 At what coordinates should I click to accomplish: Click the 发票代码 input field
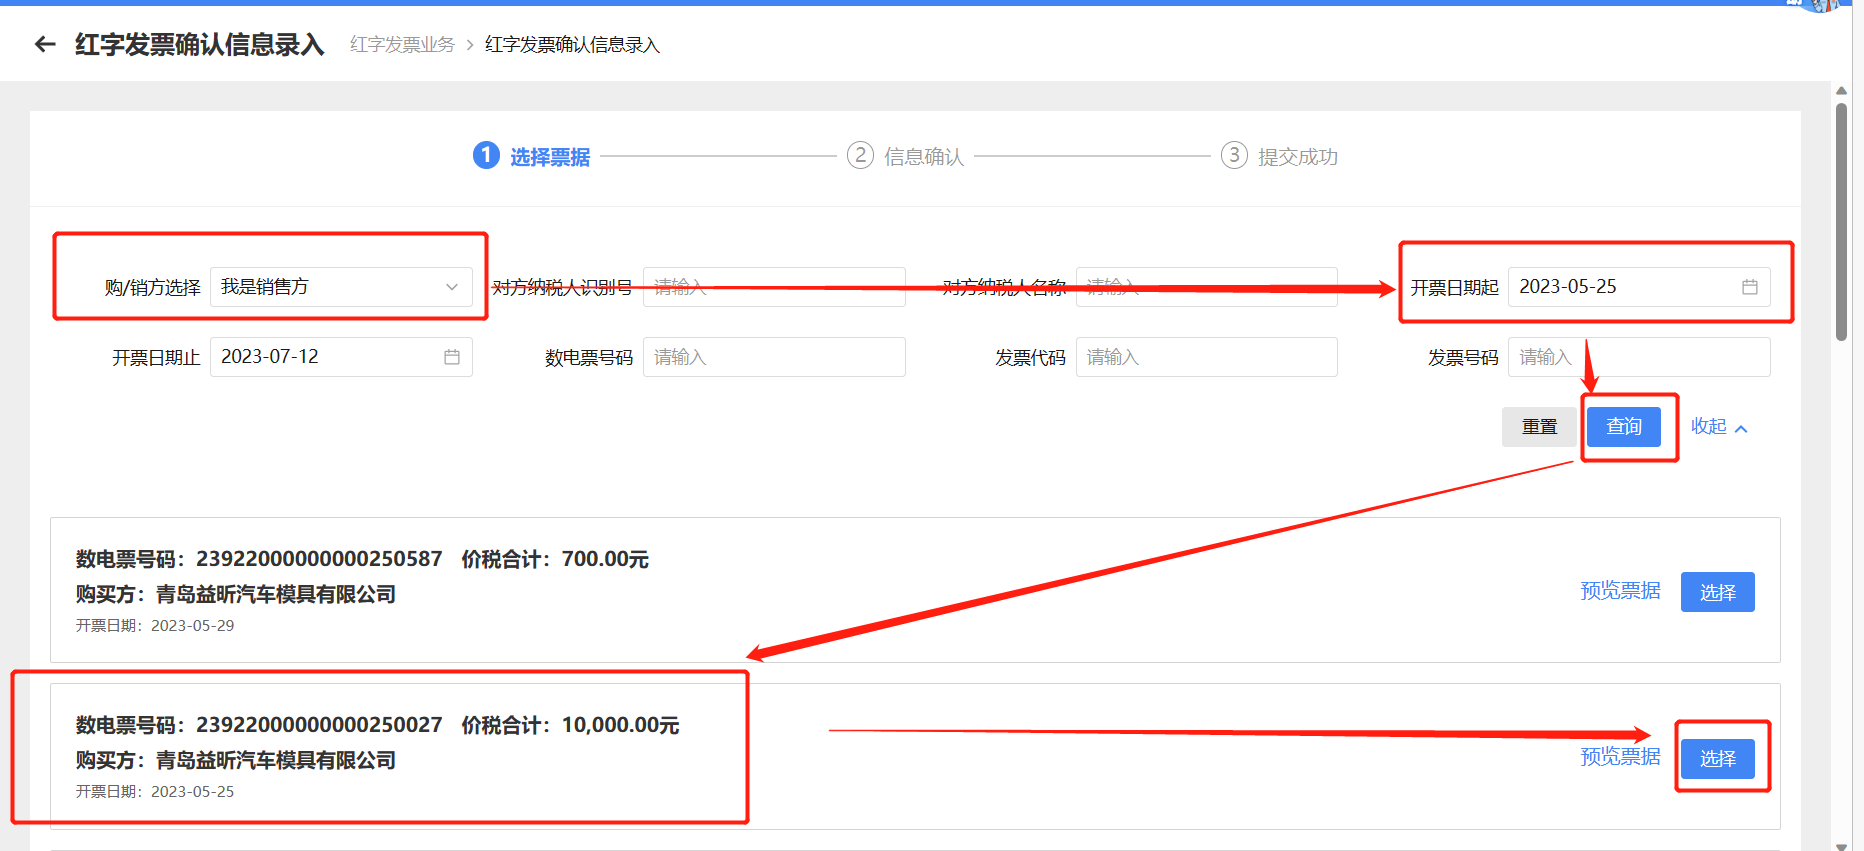pos(1206,357)
